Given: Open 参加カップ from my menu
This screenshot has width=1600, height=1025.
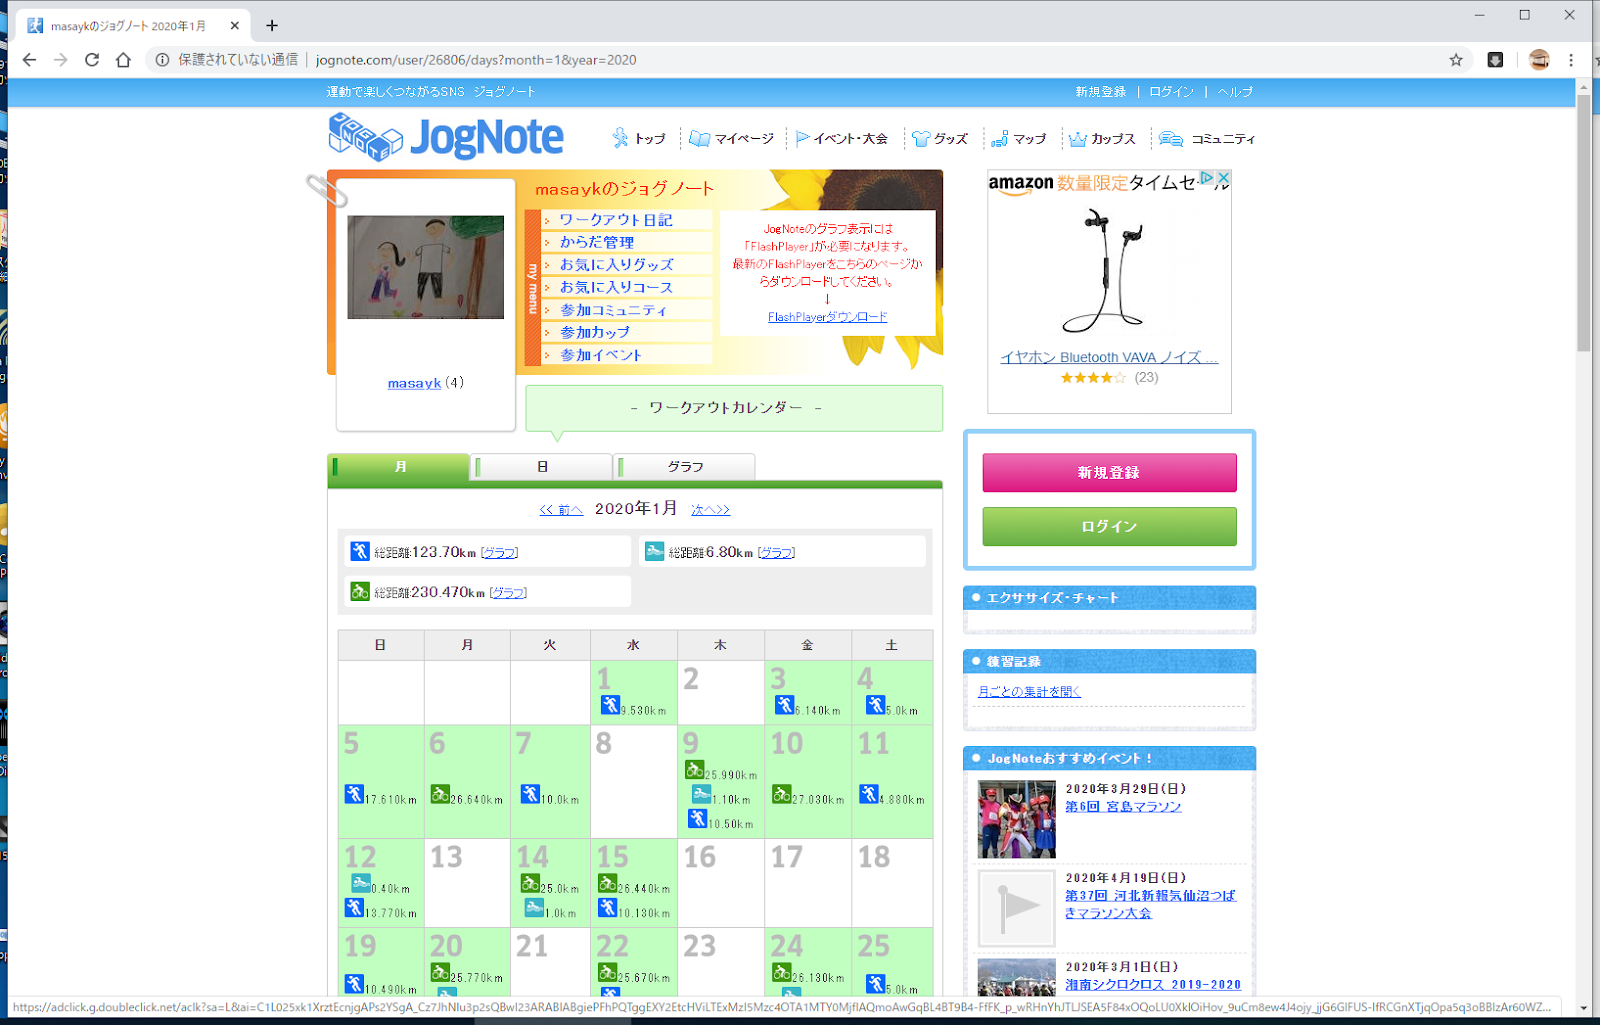Looking at the screenshot, I should (595, 332).
